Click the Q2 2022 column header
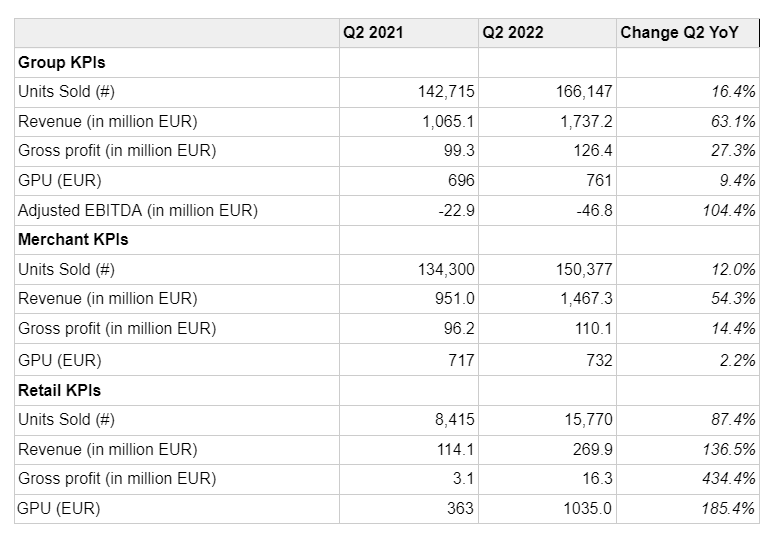772x548 pixels. click(x=513, y=33)
